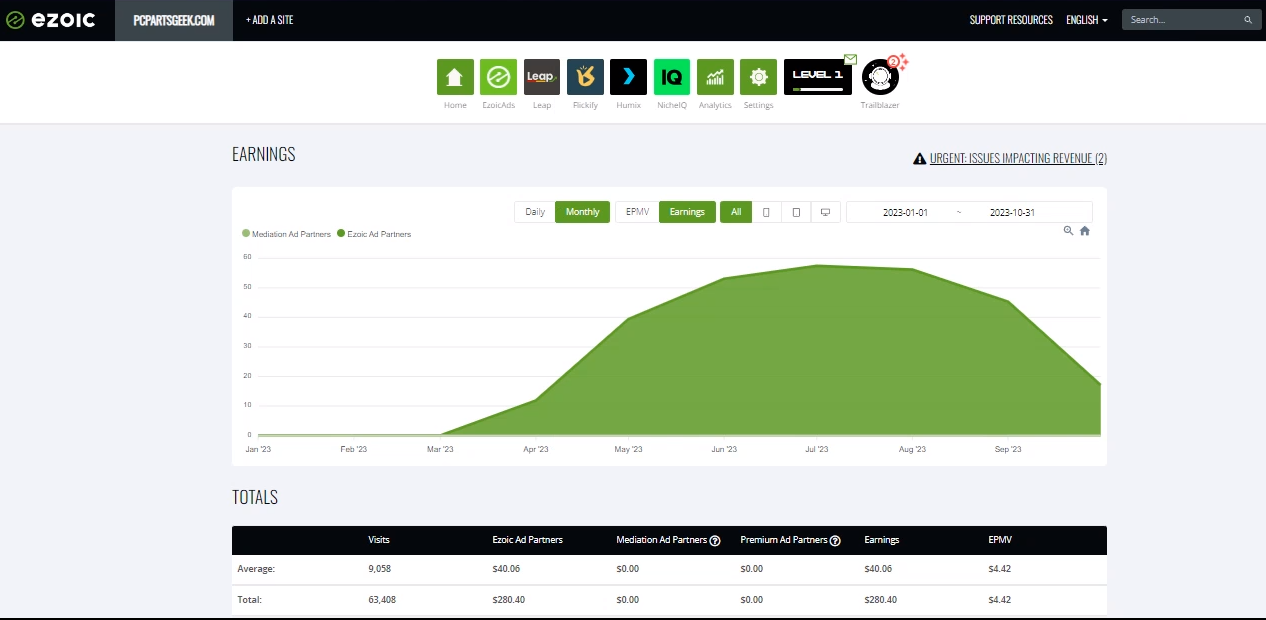Viewport: 1266px width, 620px height.
Task: Click the EPMV column header in the totals table
Action: (x=1000, y=540)
